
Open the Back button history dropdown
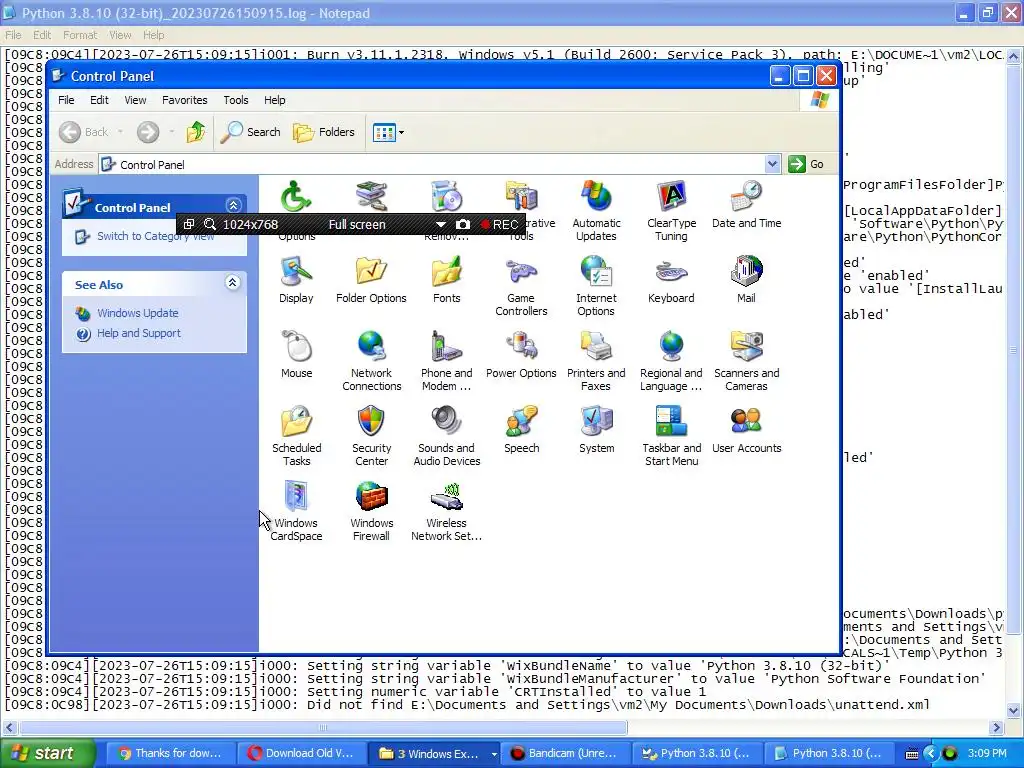[120, 132]
